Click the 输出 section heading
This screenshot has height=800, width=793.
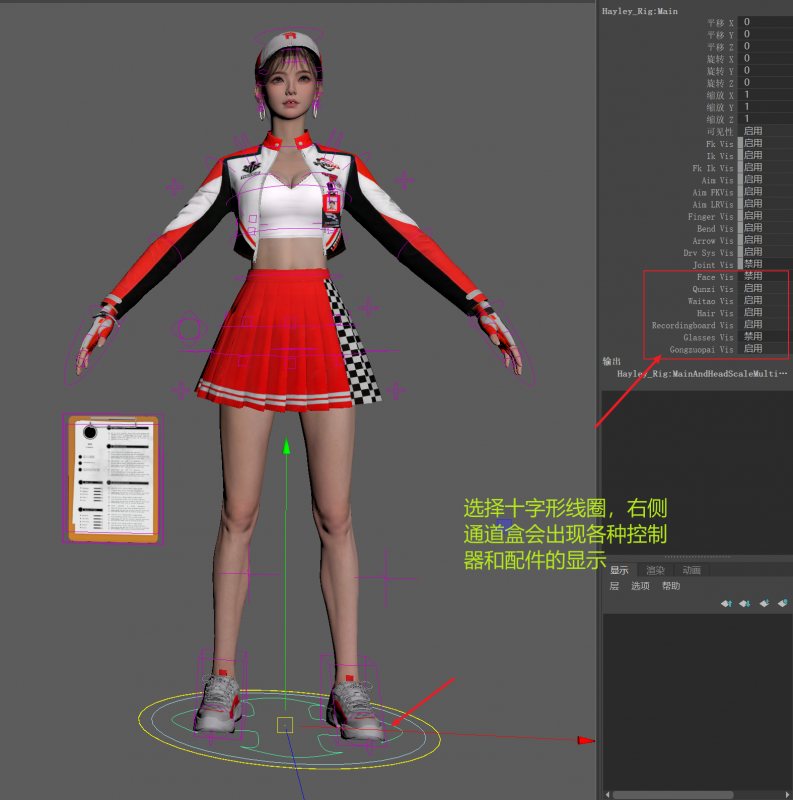(611, 361)
